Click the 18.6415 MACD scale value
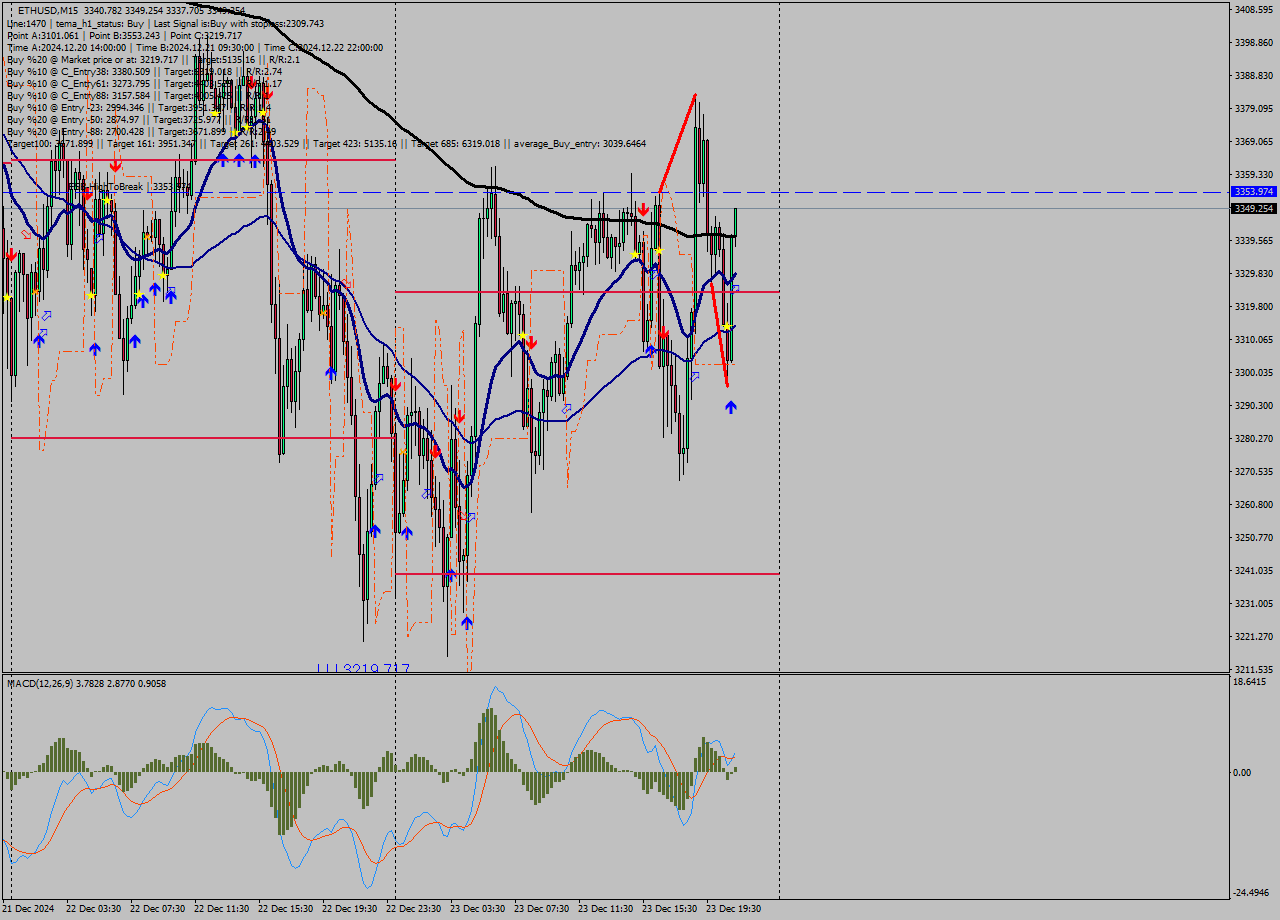 point(1250,682)
